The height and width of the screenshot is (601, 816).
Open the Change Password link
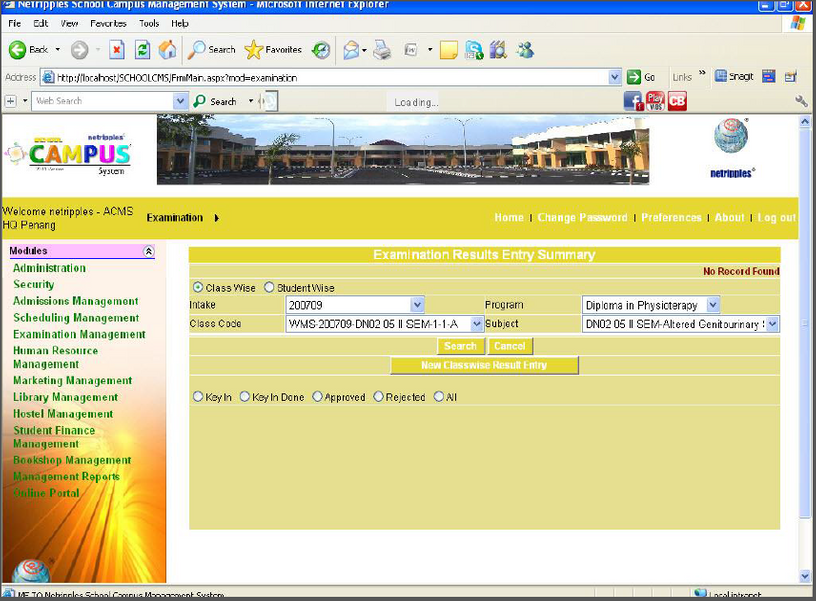[582, 218]
